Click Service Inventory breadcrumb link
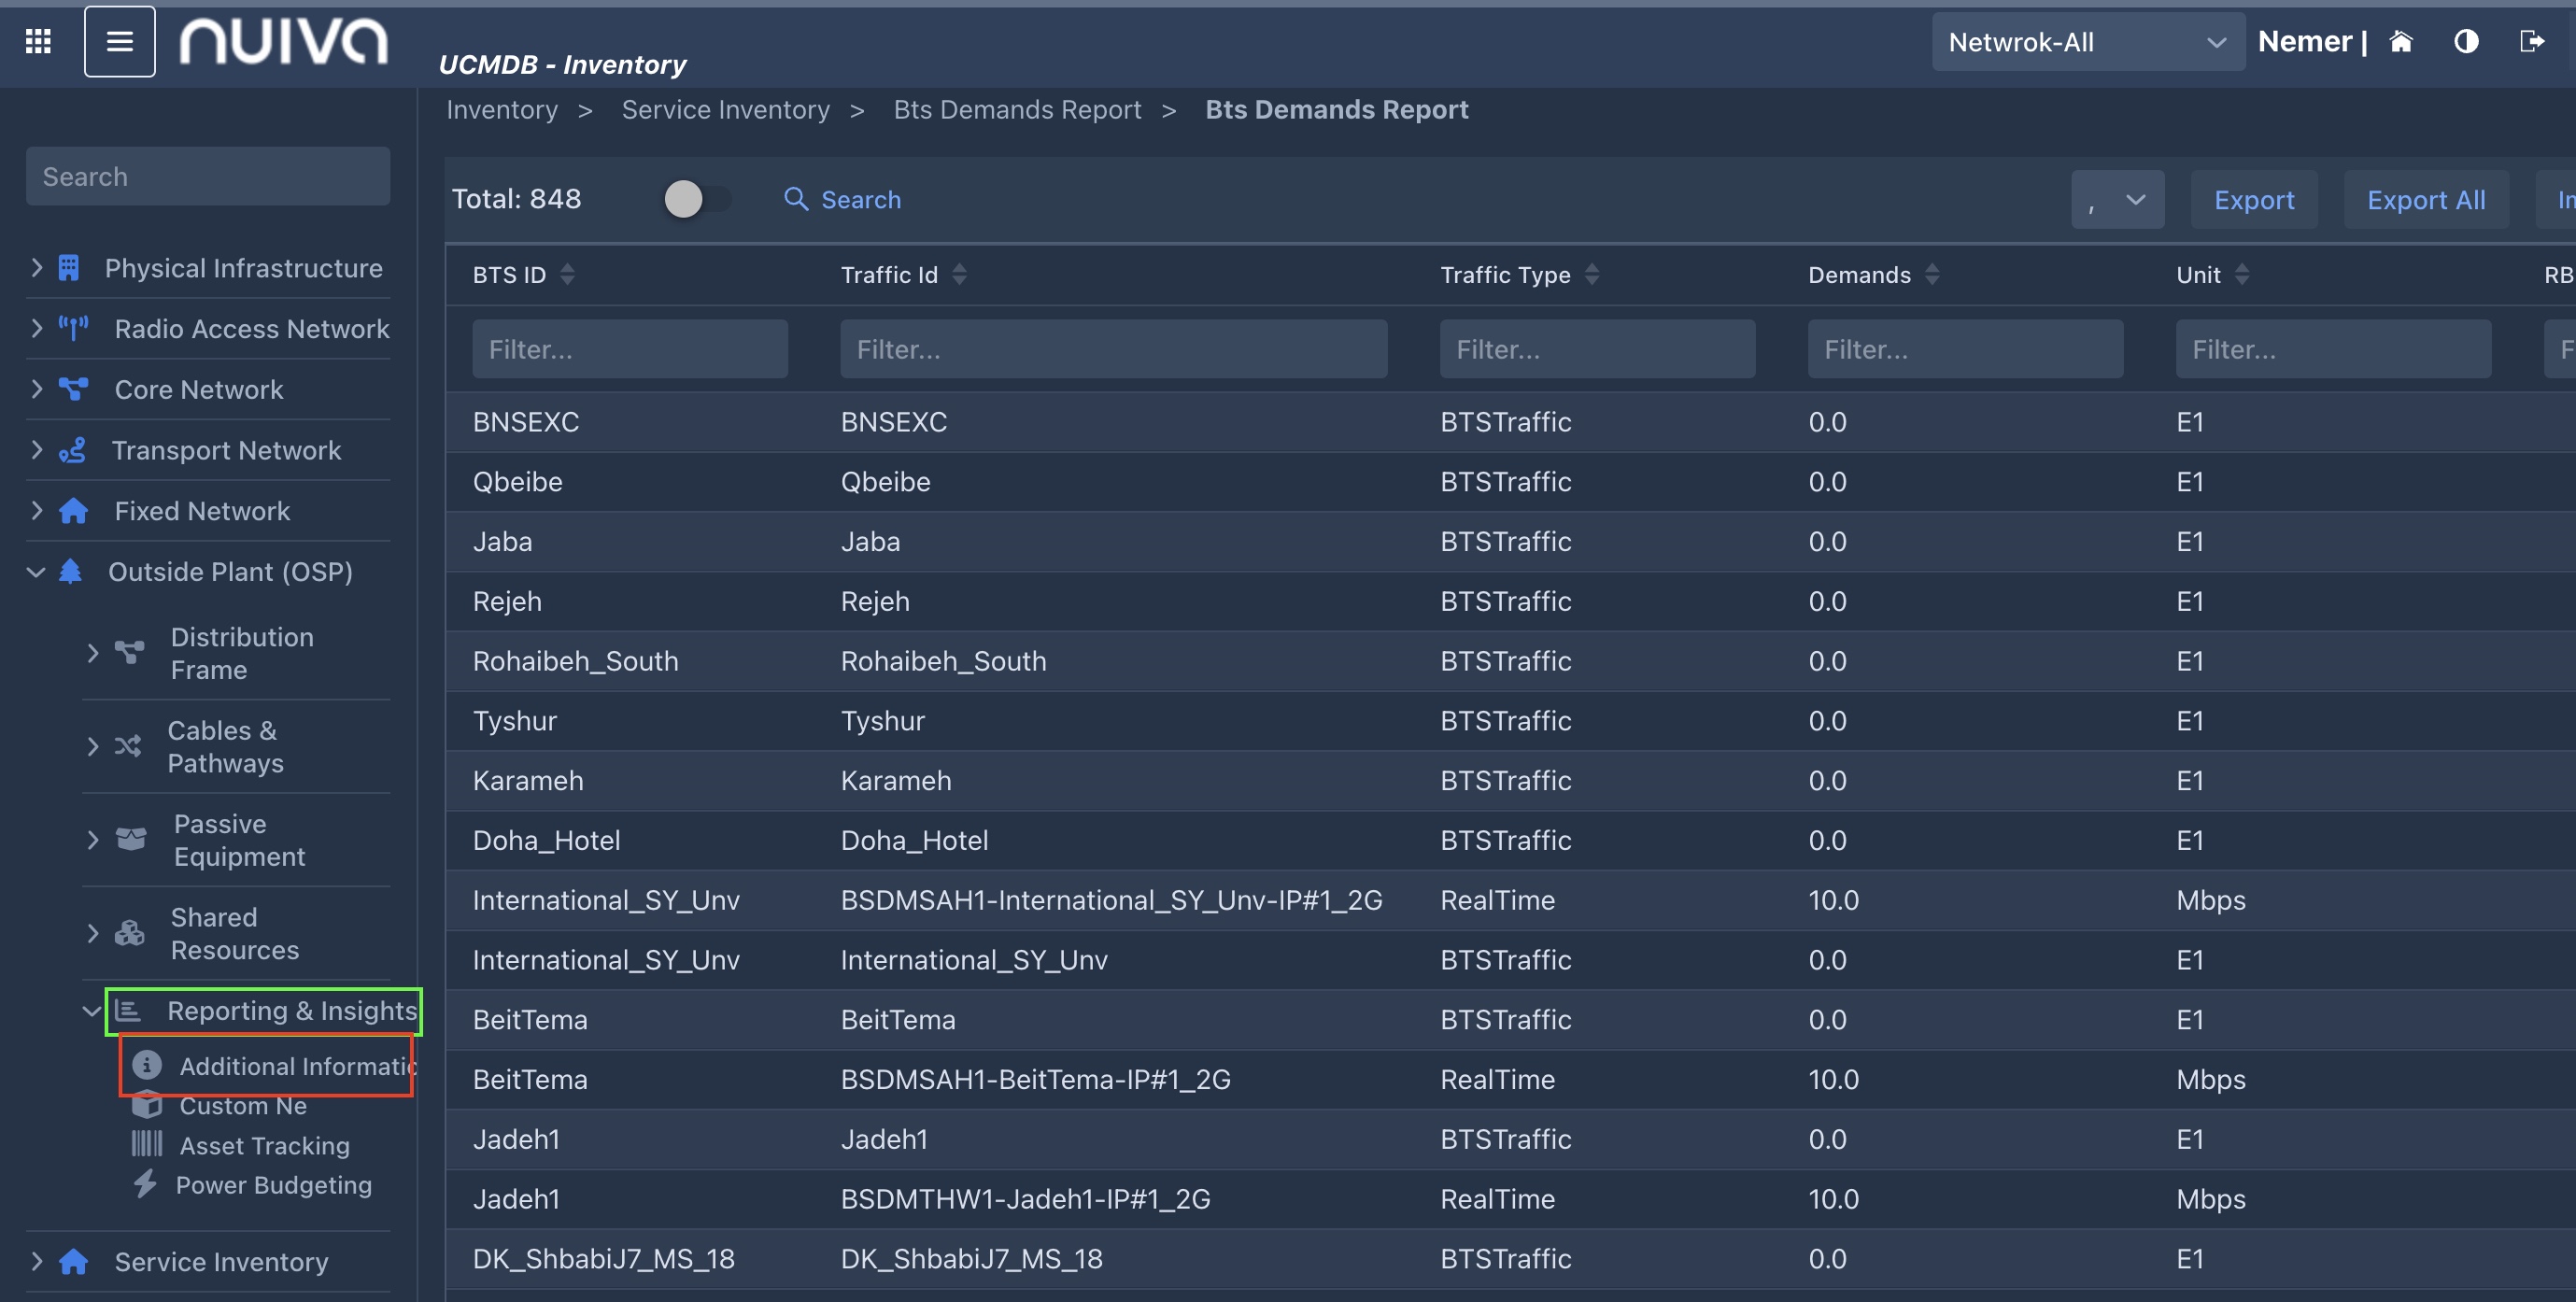 [725, 109]
